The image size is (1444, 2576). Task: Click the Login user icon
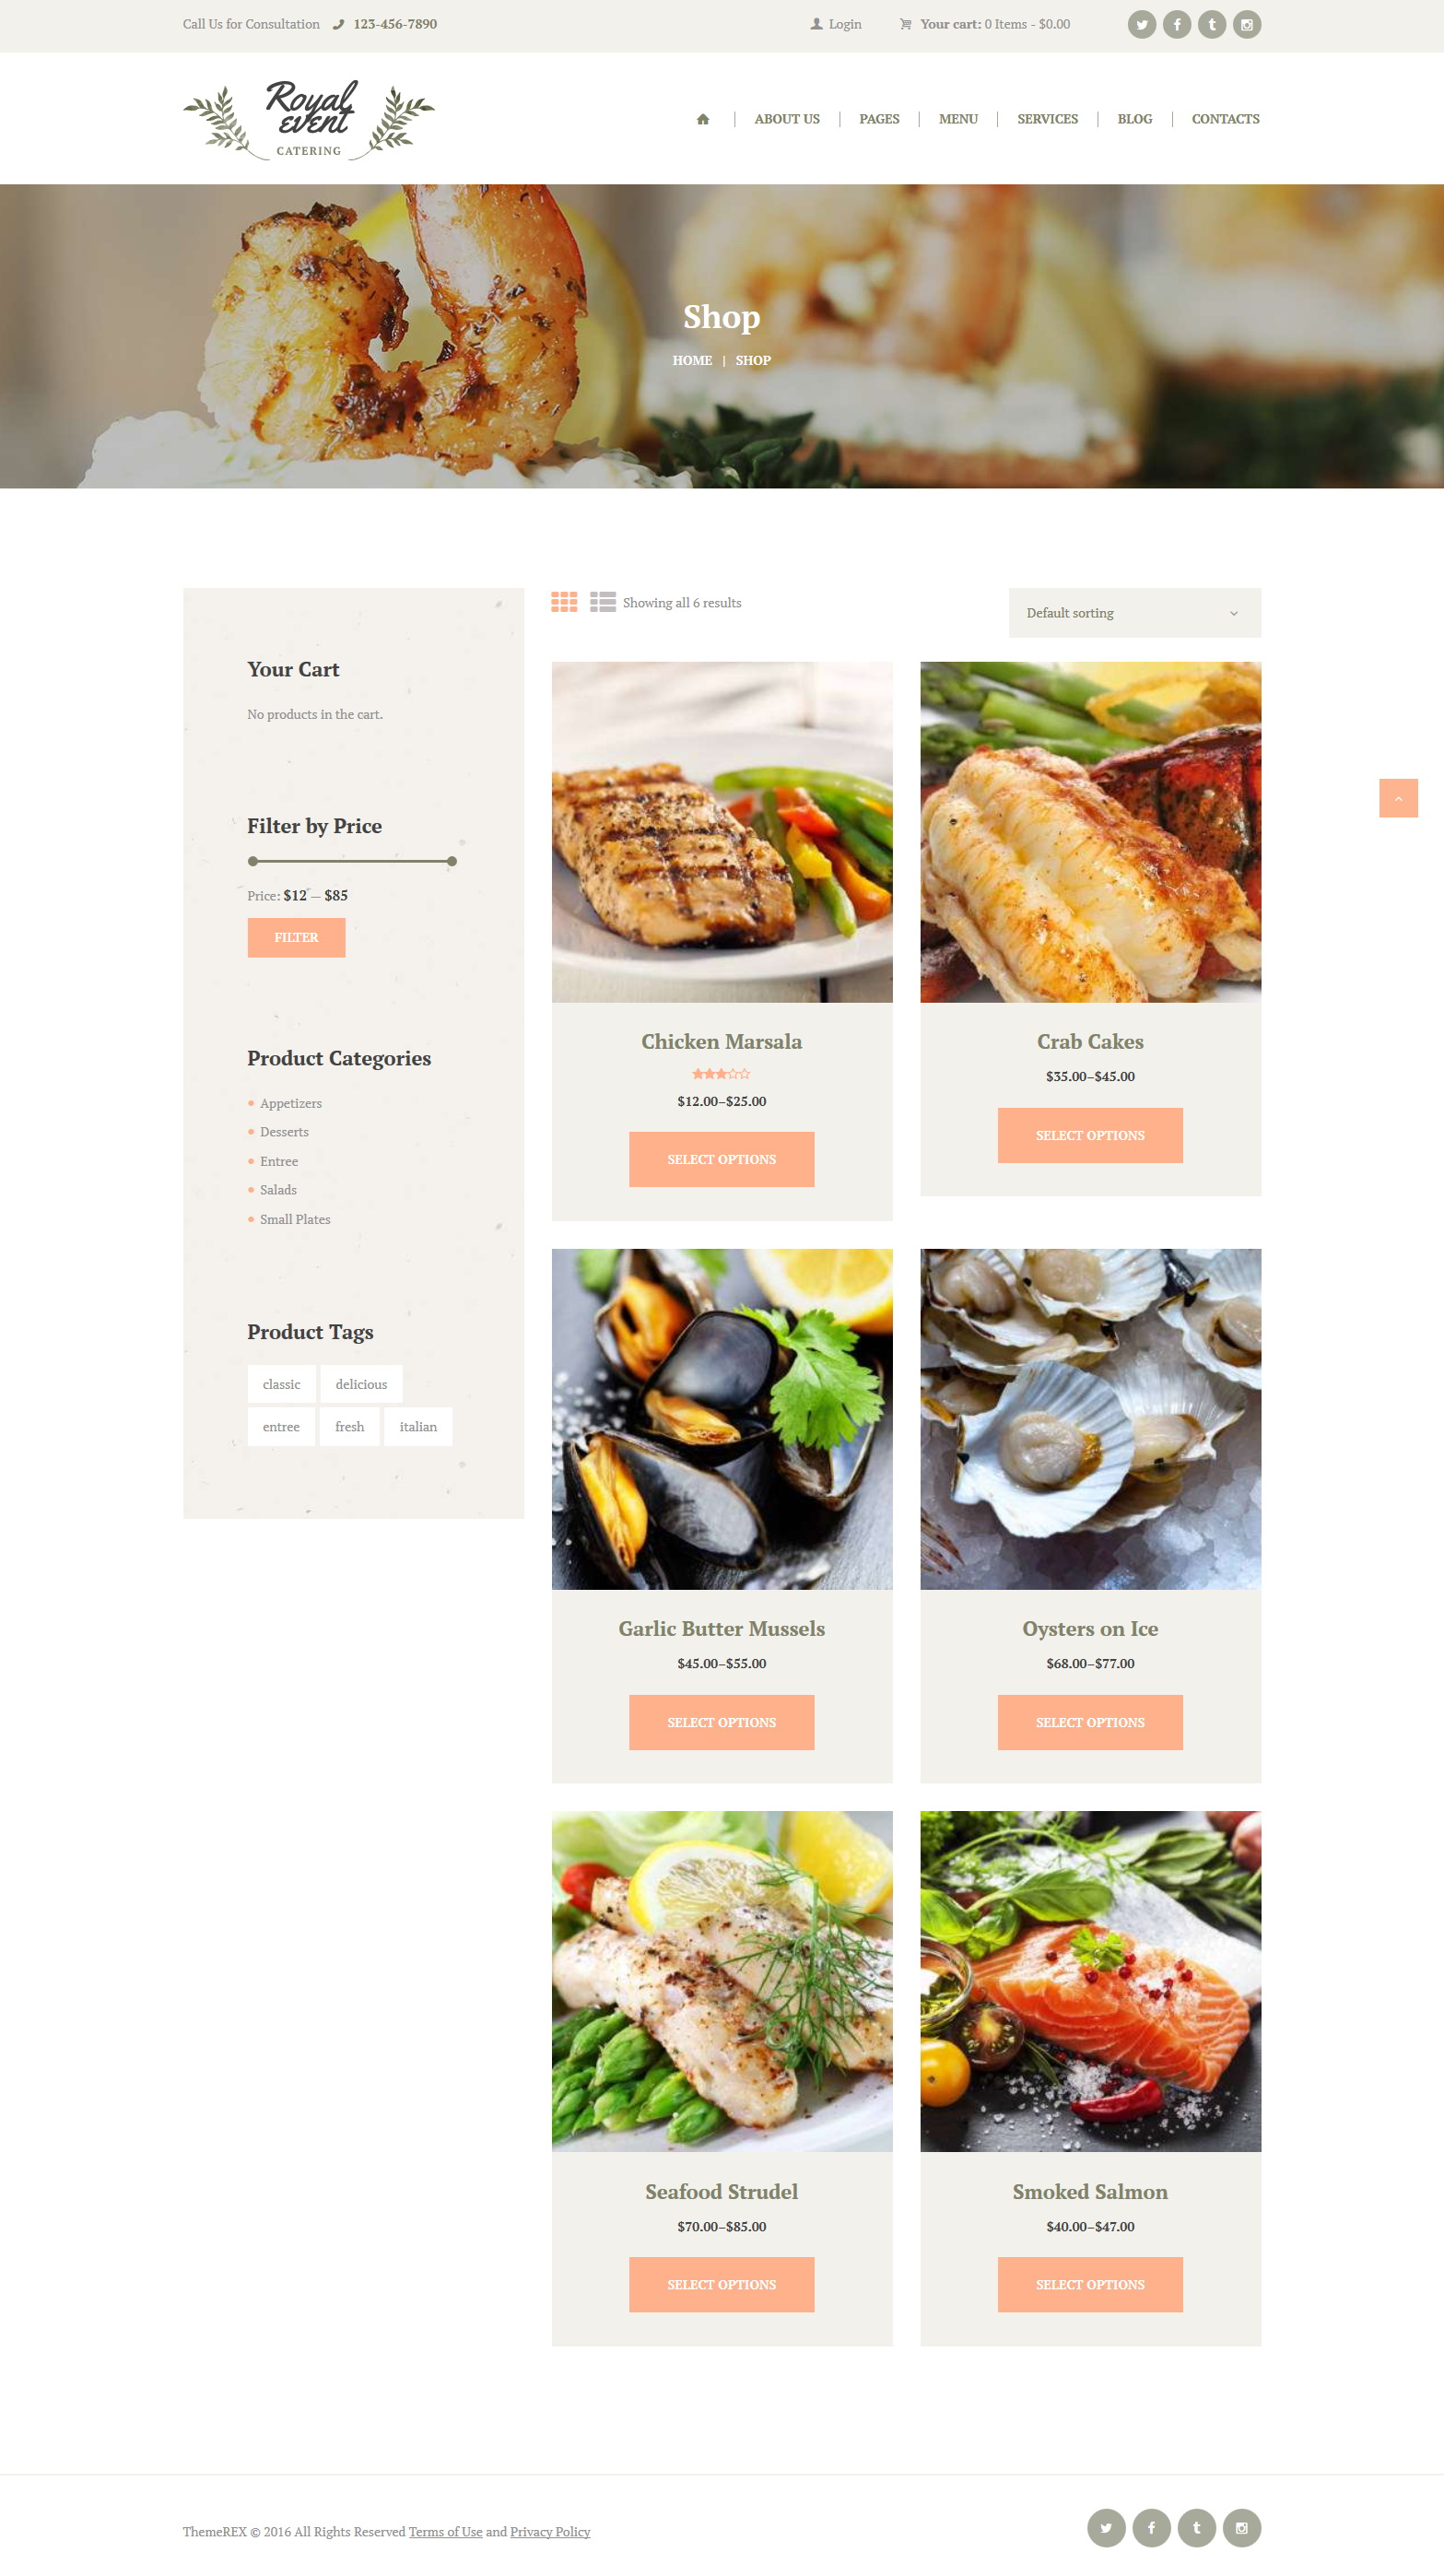click(816, 24)
